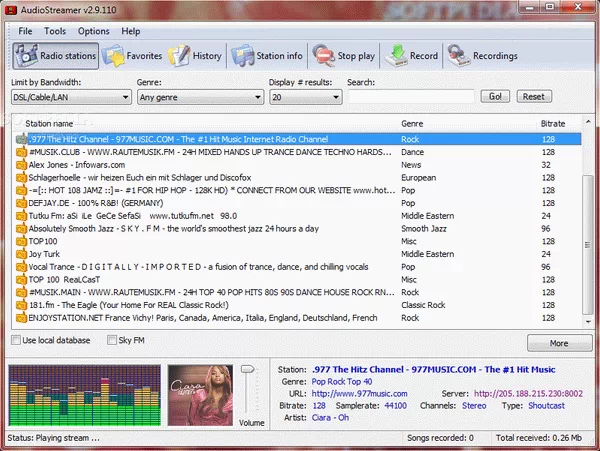This screenshot has height=451, width=600.
Task: Click station icon beside TOP 100 ReaLCasT
Action: click(21, 280)
